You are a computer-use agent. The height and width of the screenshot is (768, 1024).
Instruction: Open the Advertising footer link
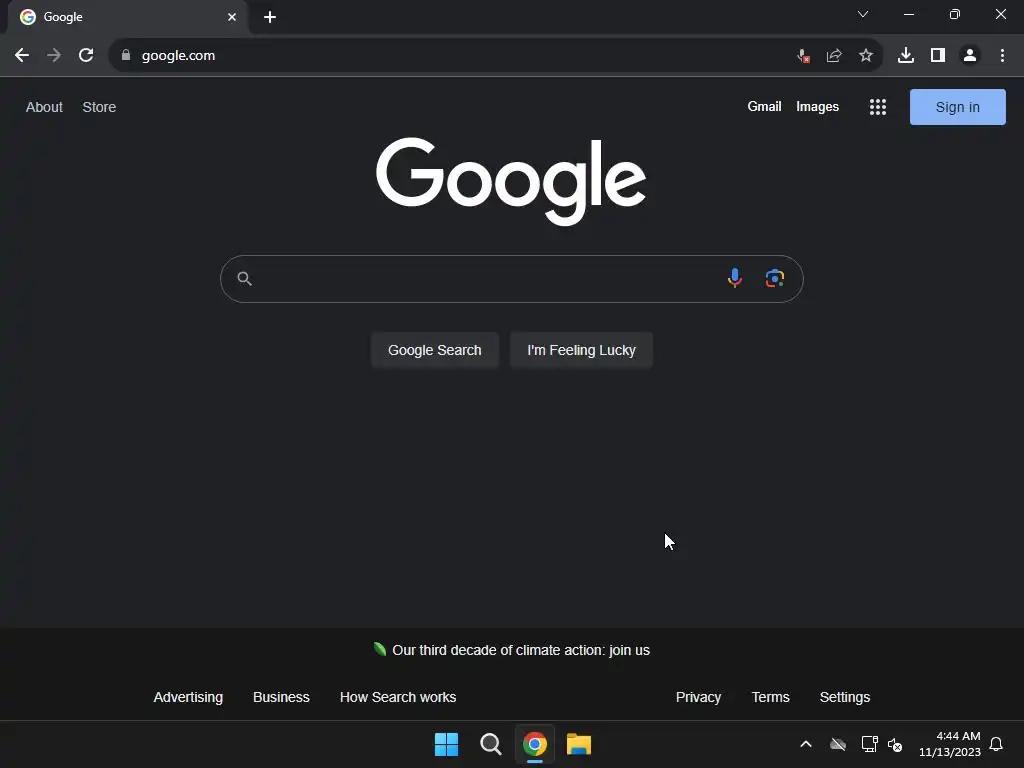coord(188,697)
